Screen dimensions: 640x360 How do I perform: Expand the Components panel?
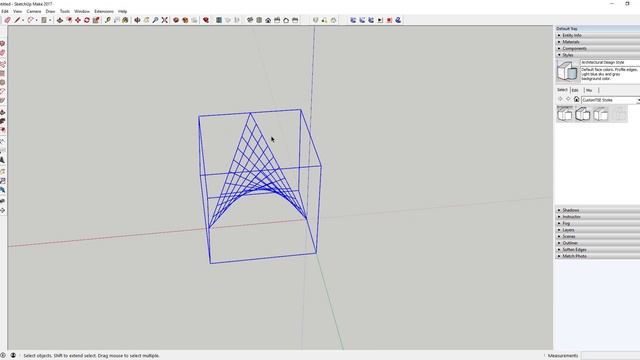pyautogui.click(x=598, y=49)
